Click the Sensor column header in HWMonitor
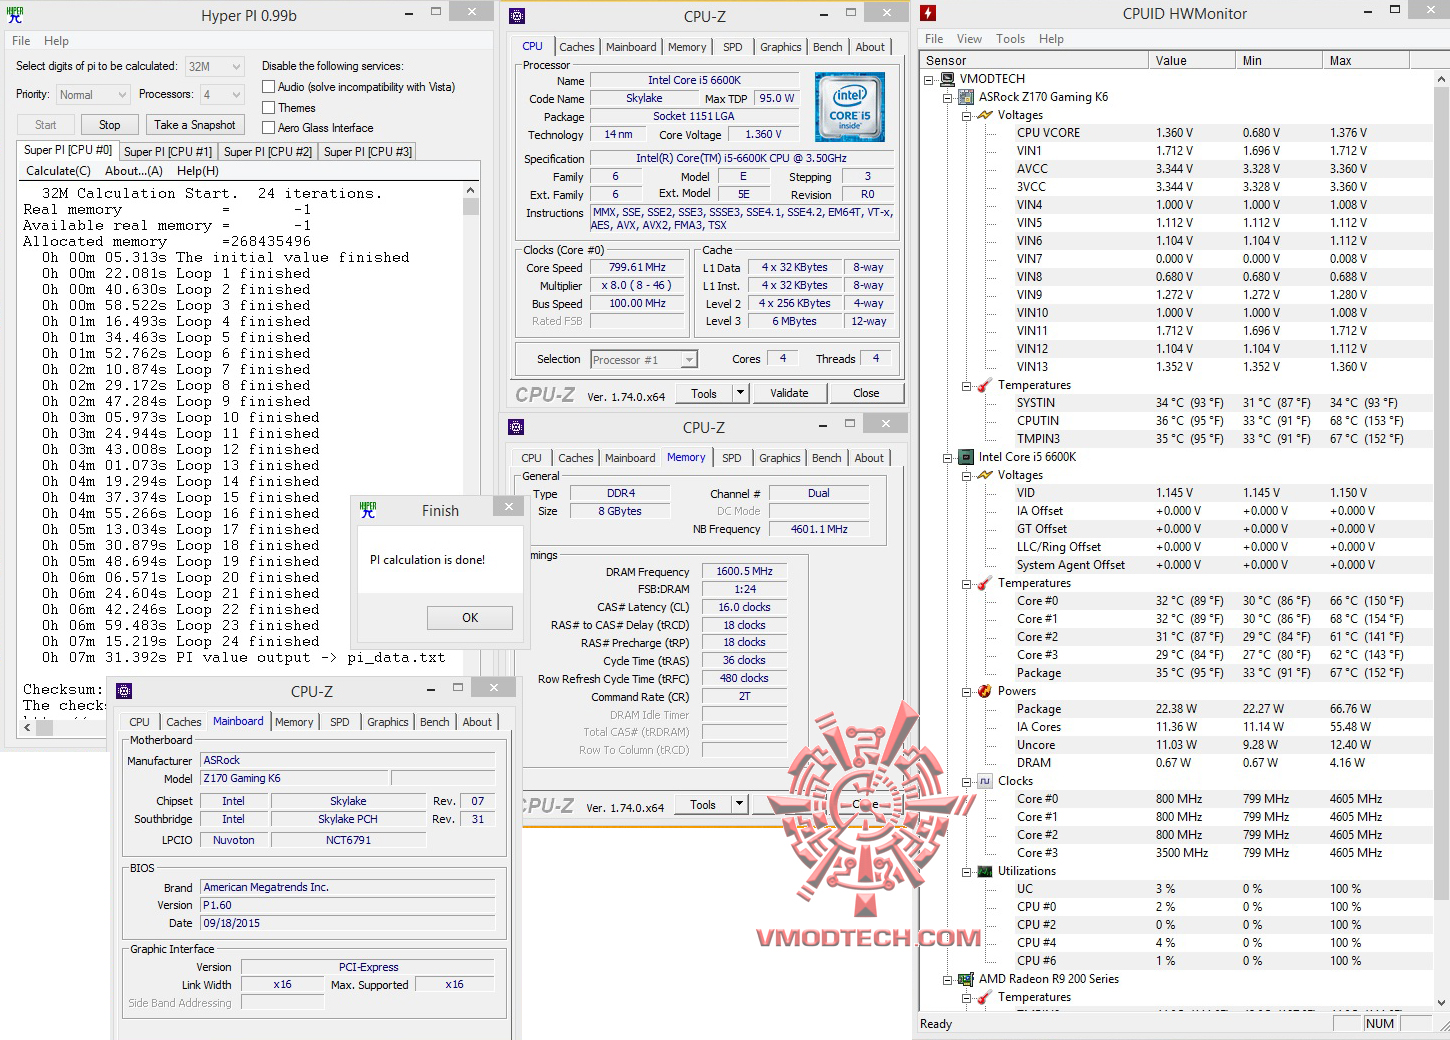This screenshot has width=1450, height=1040. pyautogui.click(x=1034, y=61)
